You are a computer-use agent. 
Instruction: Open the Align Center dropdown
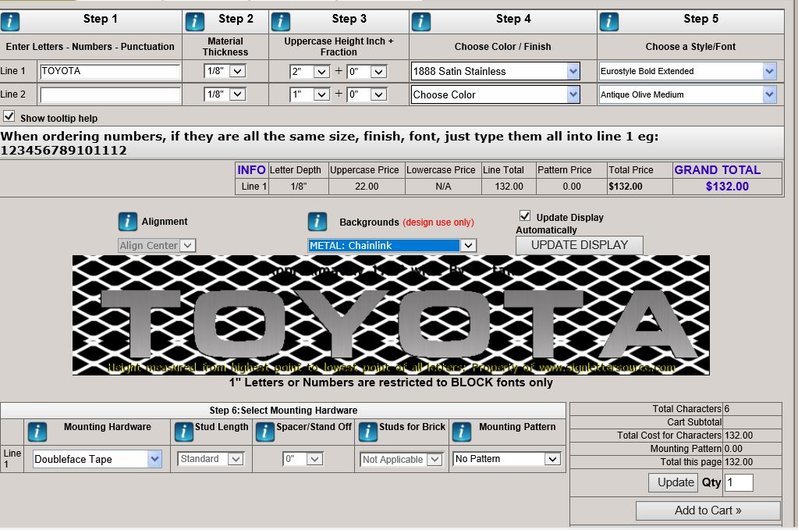click(x=157, y=245)
